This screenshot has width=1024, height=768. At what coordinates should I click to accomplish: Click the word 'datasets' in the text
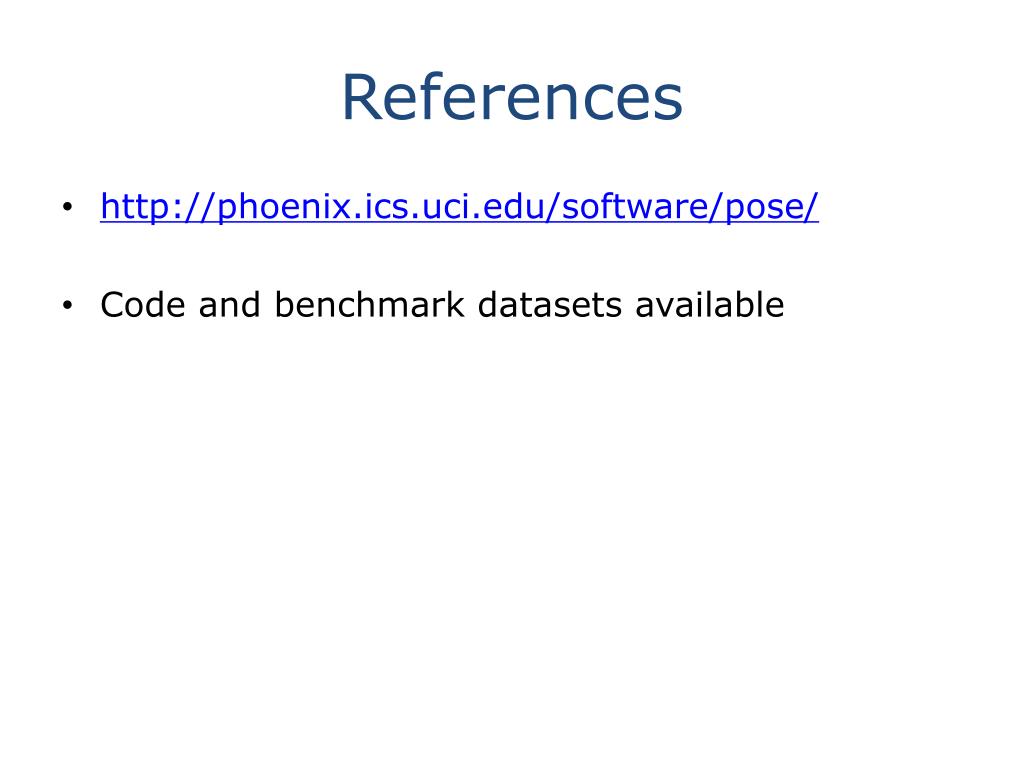550,304
